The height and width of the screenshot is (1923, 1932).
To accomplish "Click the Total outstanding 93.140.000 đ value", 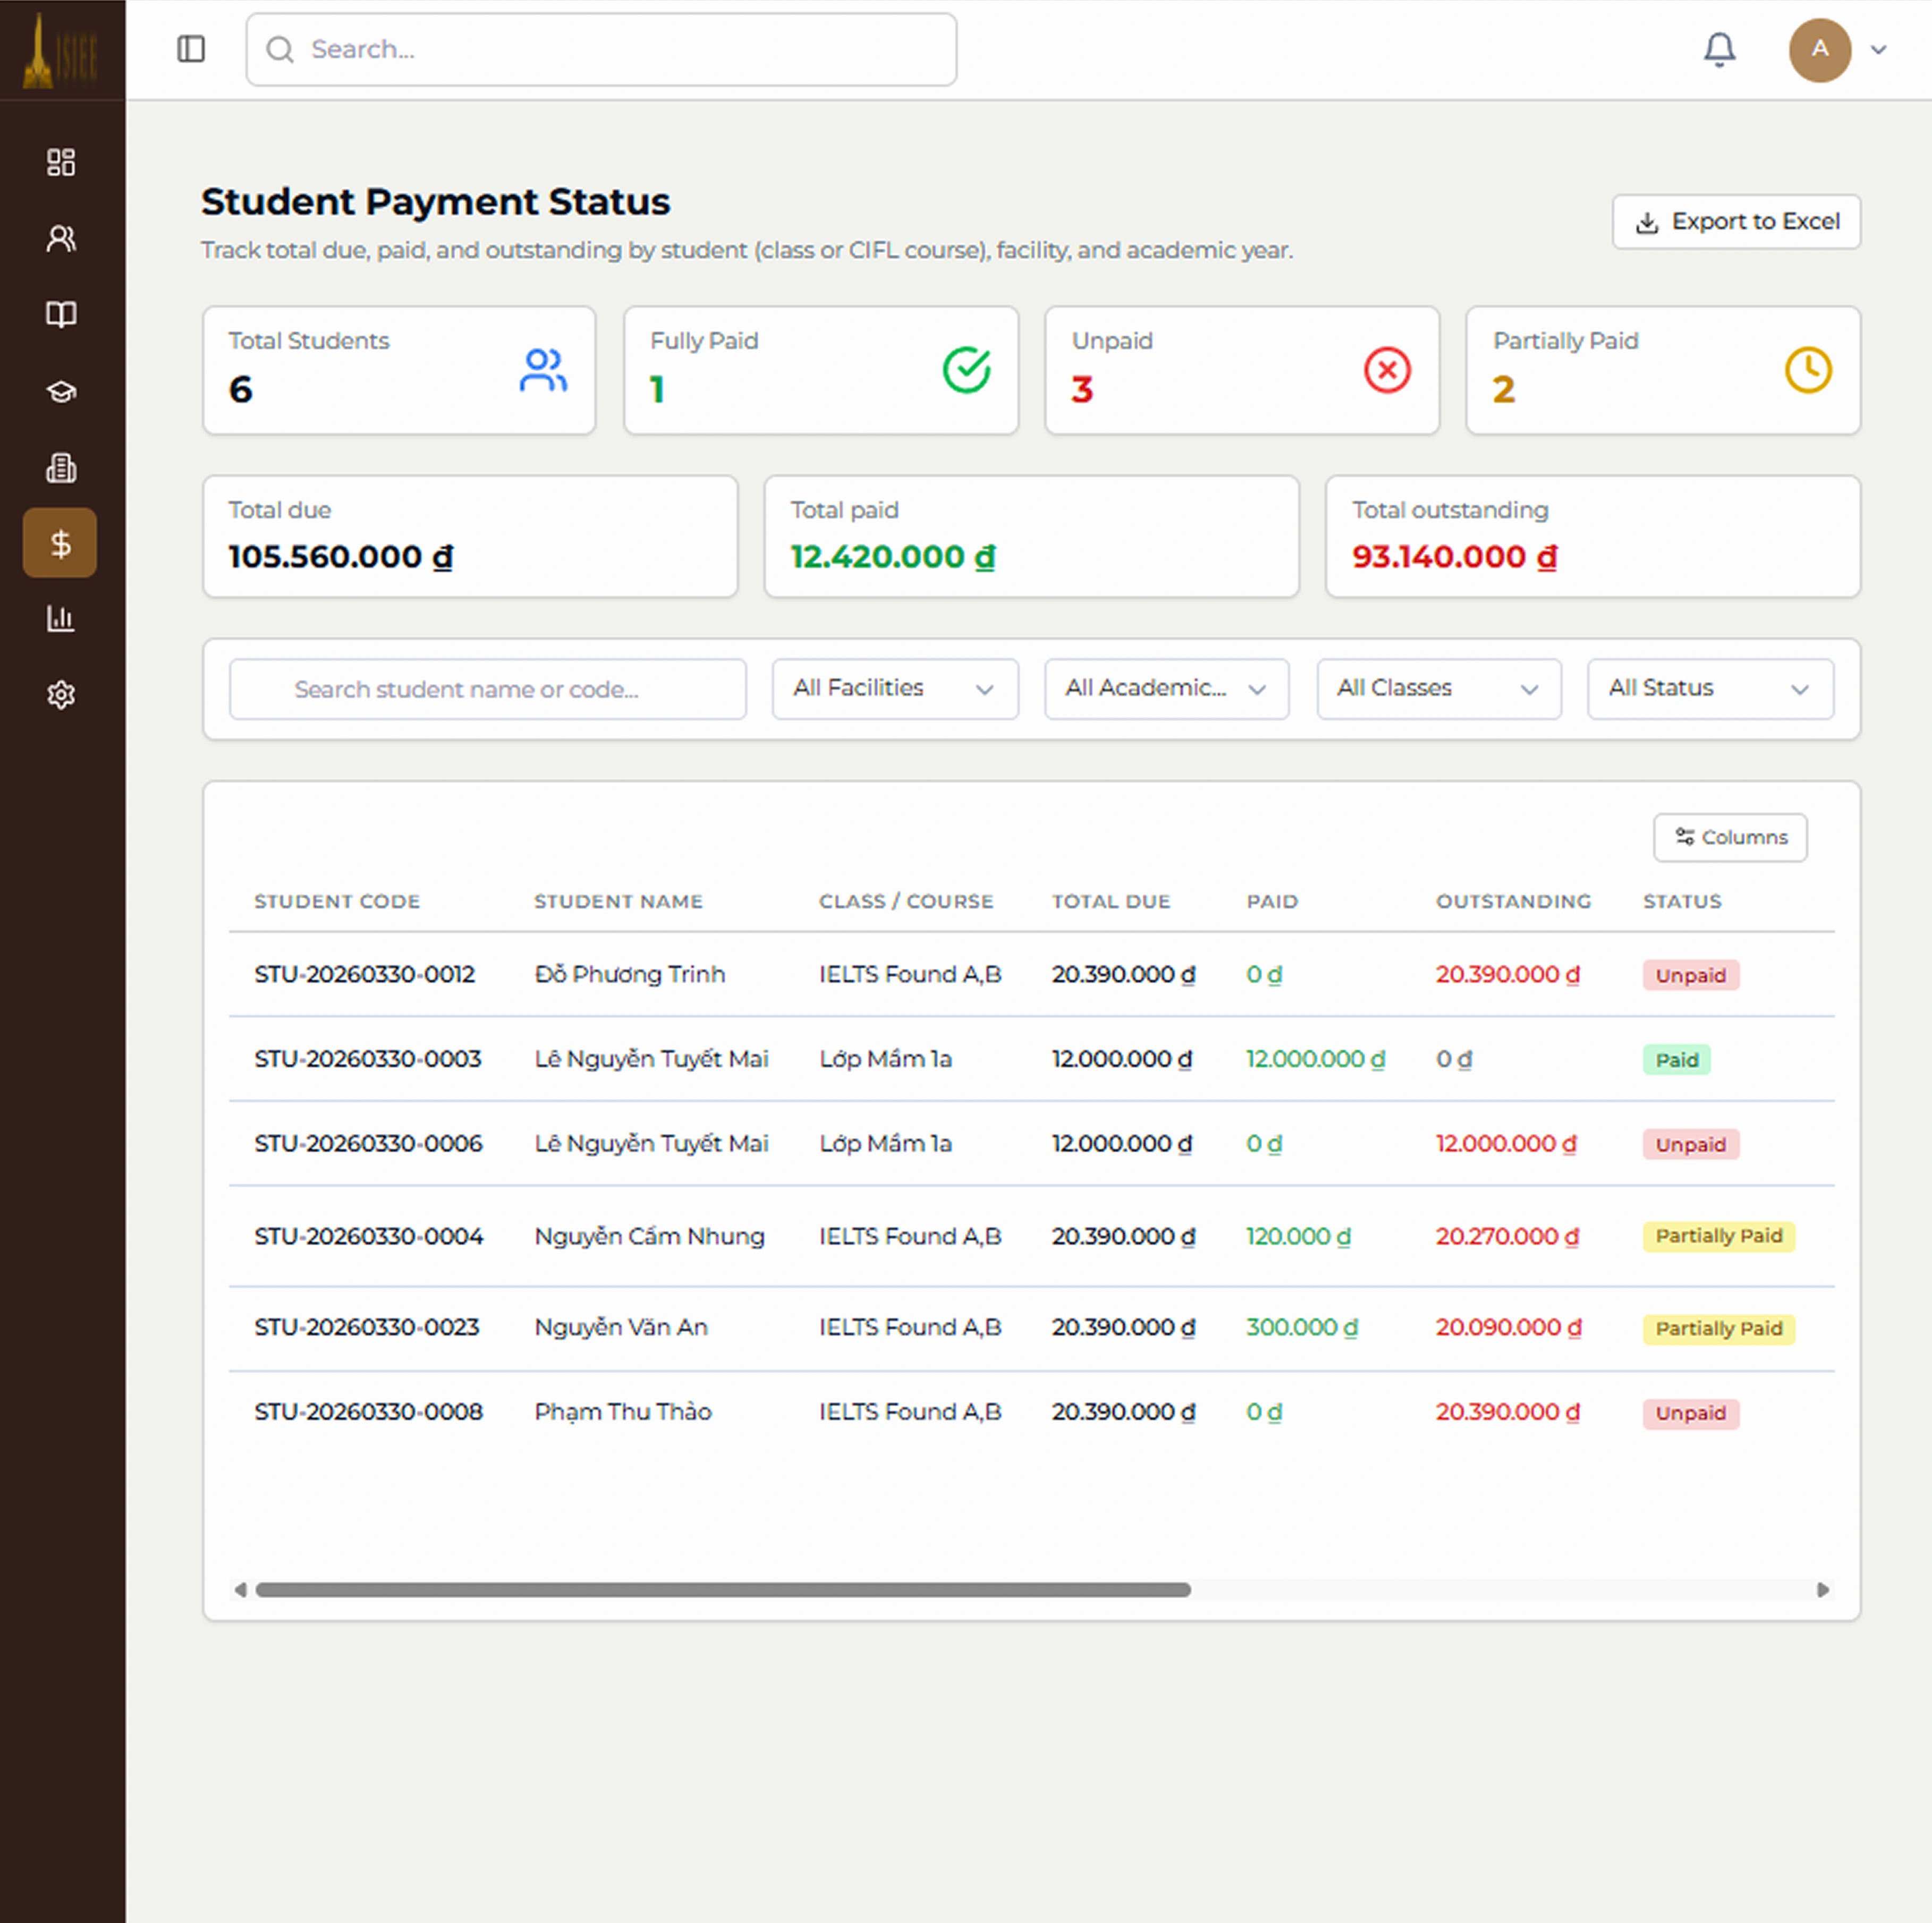I will (1454, 557).
